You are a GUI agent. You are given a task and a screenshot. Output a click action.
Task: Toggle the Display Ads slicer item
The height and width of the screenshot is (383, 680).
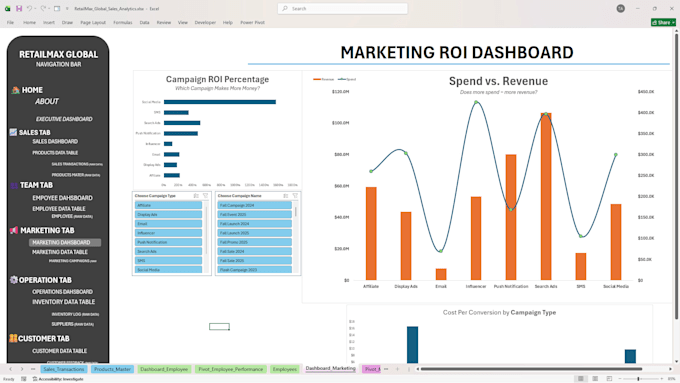tap(168, 214)
